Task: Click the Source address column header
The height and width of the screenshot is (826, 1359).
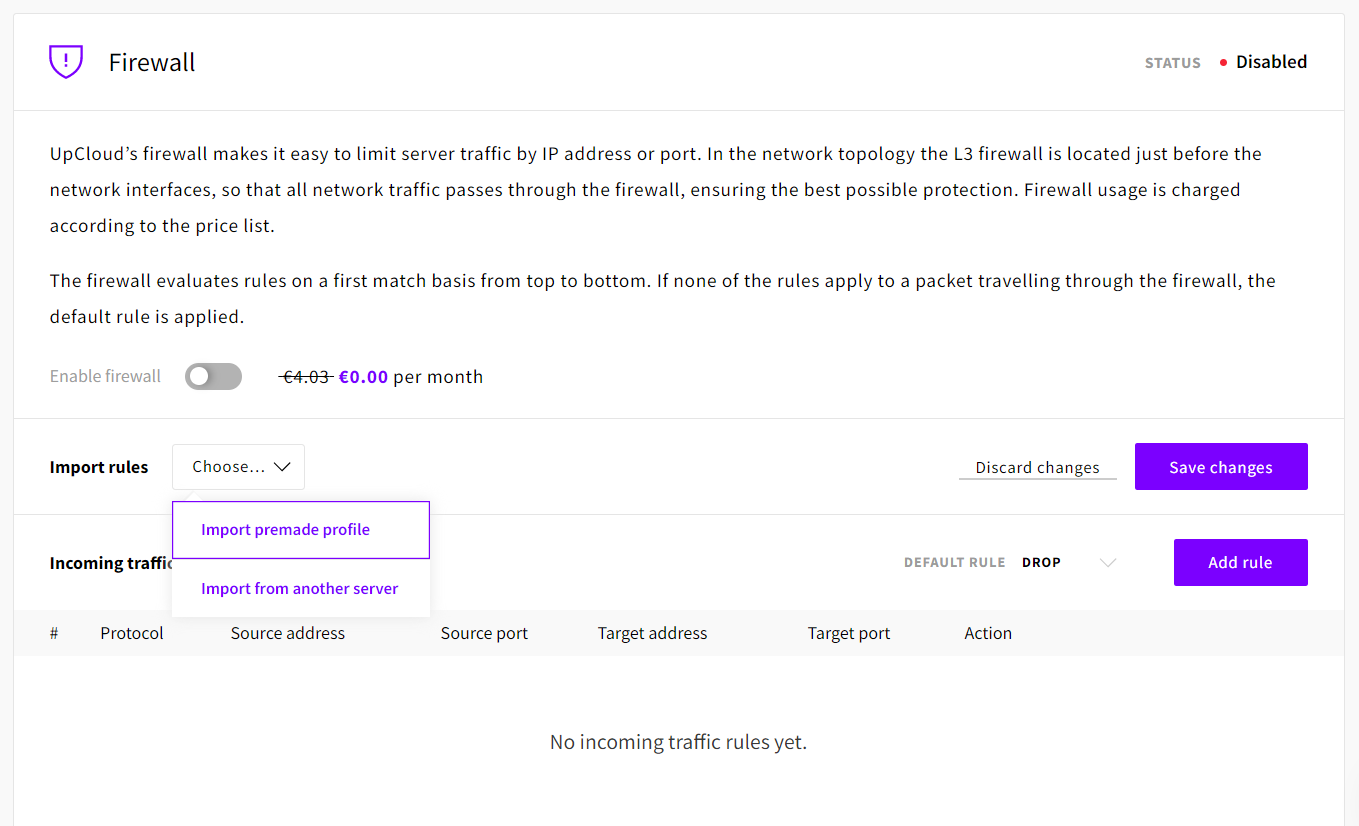Action: click(x=288, y=633)
